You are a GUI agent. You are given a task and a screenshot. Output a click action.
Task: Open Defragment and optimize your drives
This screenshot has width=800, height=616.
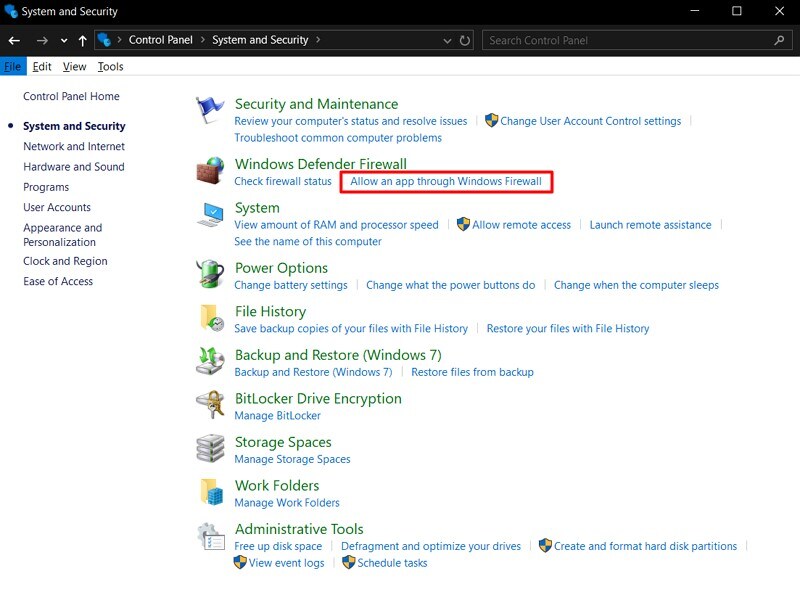point(431,546)
